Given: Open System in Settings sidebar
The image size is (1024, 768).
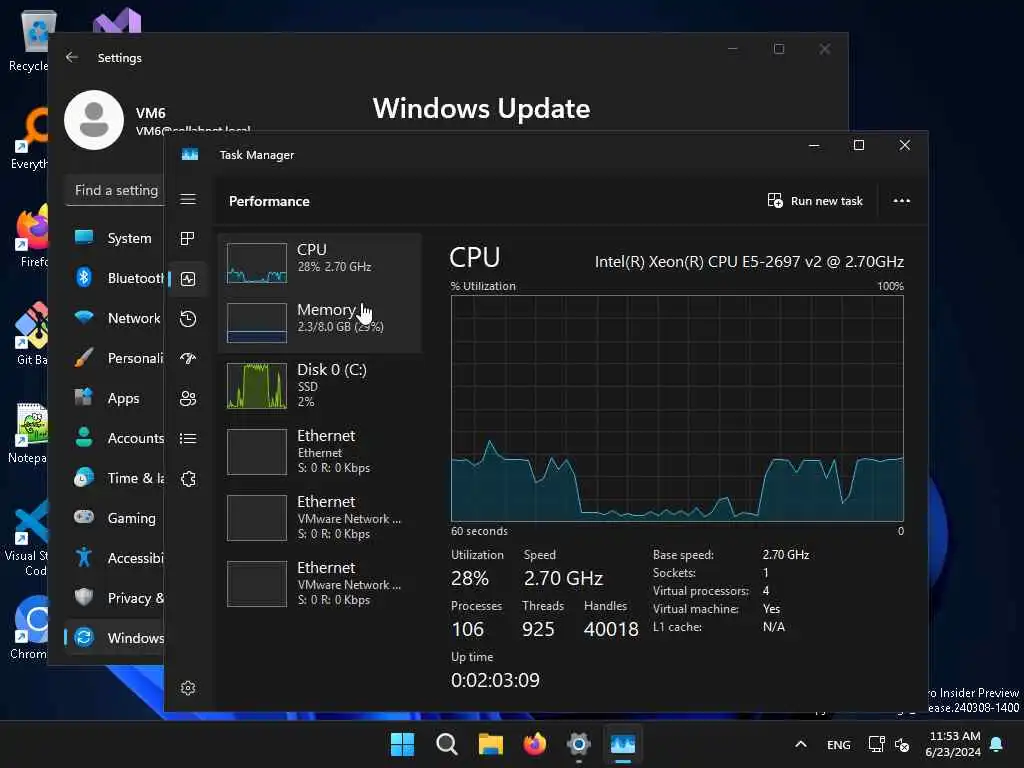Looking at the screenshot, I should click(x=115, y=238).
